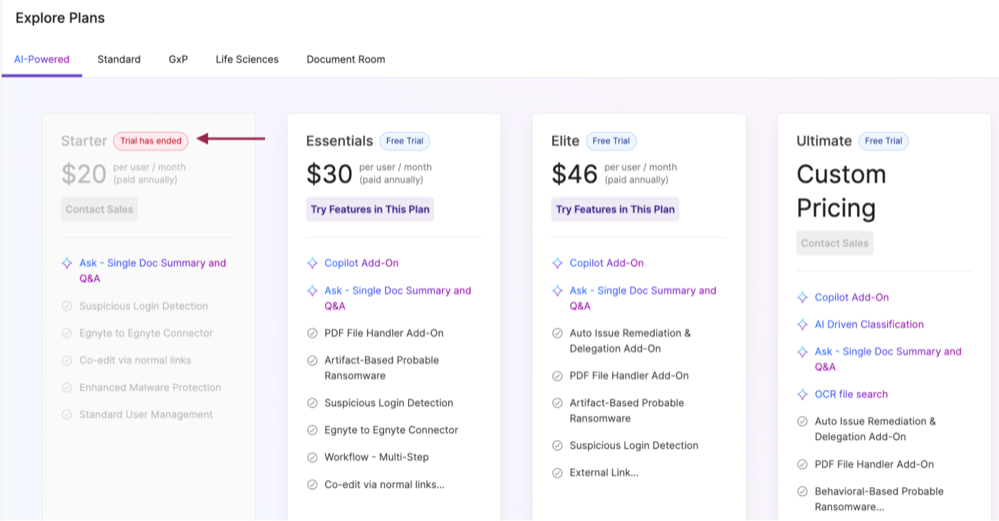Click checkmark icon beside Workflow - Multi-Step
The image size is (999, 521).
pyautogui.click(x=312, y=457)
